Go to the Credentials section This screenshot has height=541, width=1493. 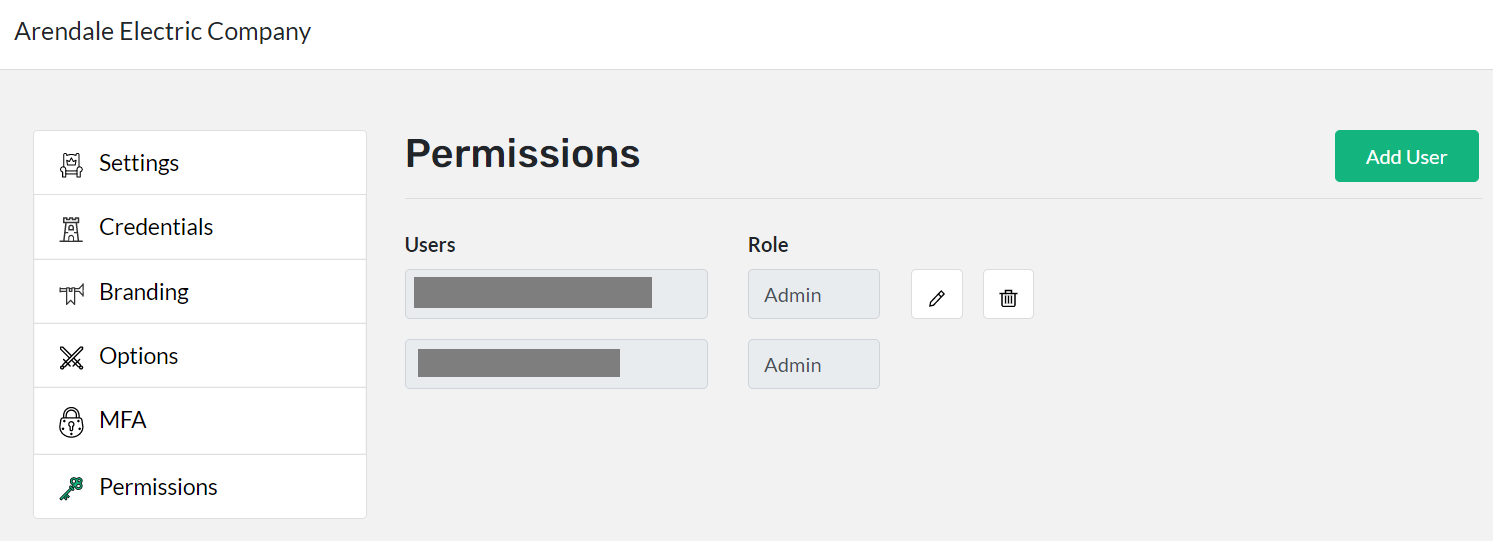click(x=156, y=227)
